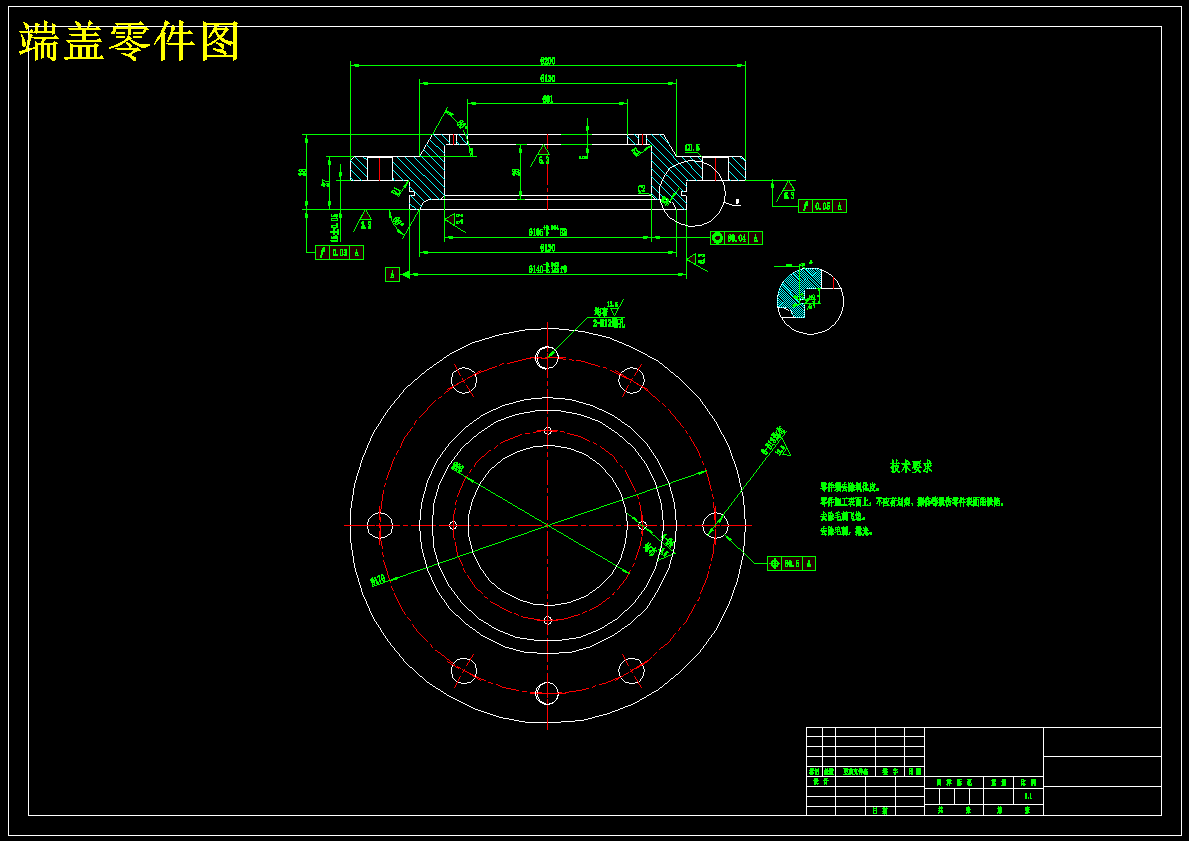Click the center point of the flange plan view
1189x841 pixels.
click(x=547, y=525)
